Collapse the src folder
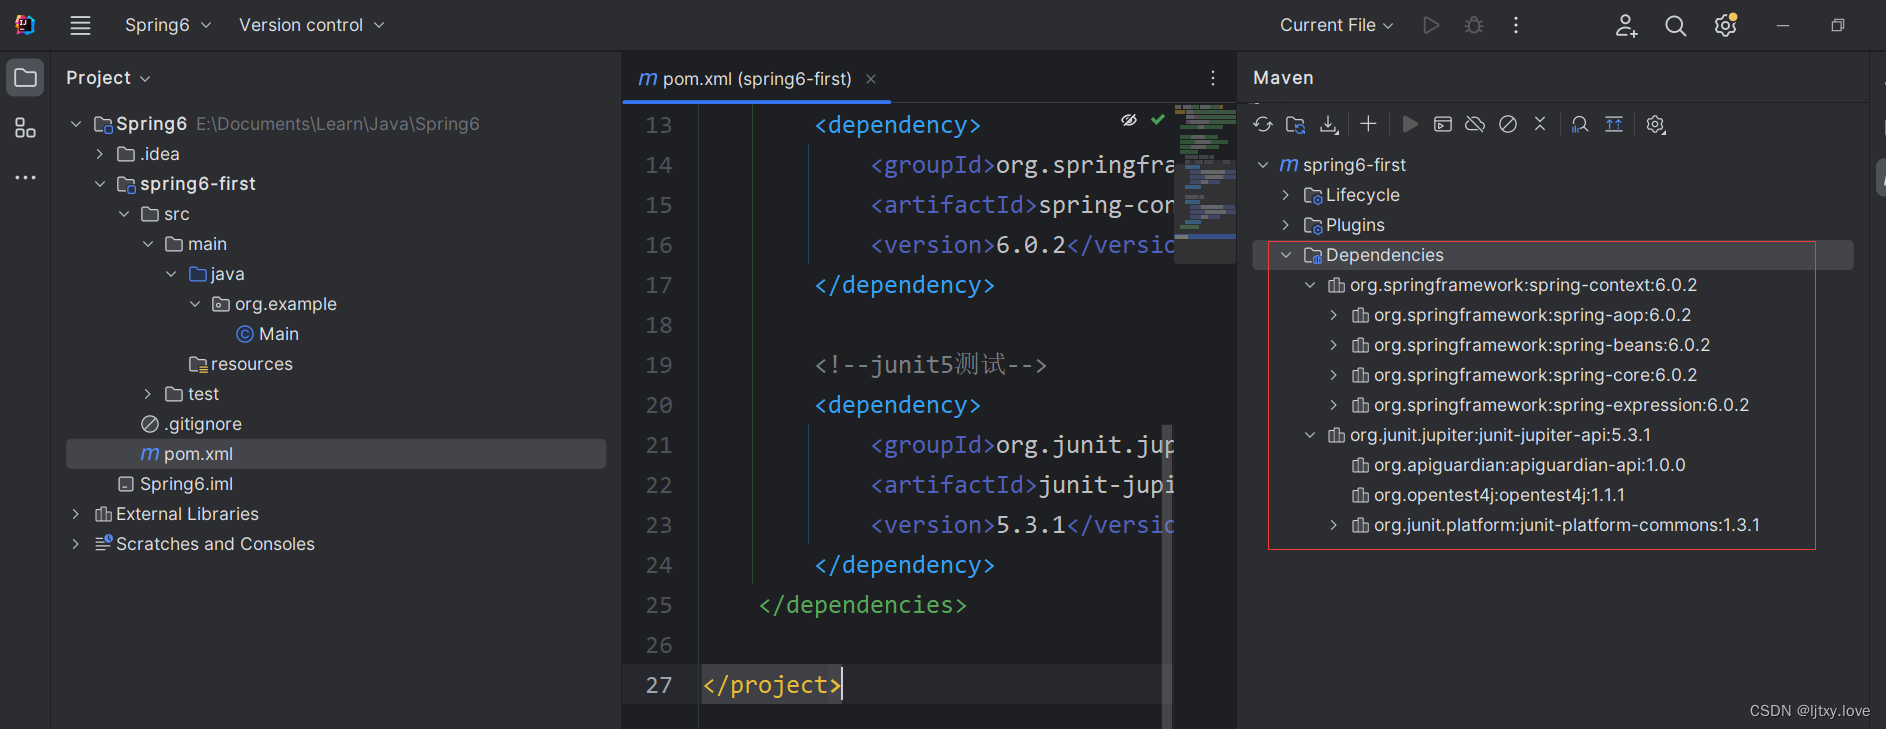 (x=124, y=214)
